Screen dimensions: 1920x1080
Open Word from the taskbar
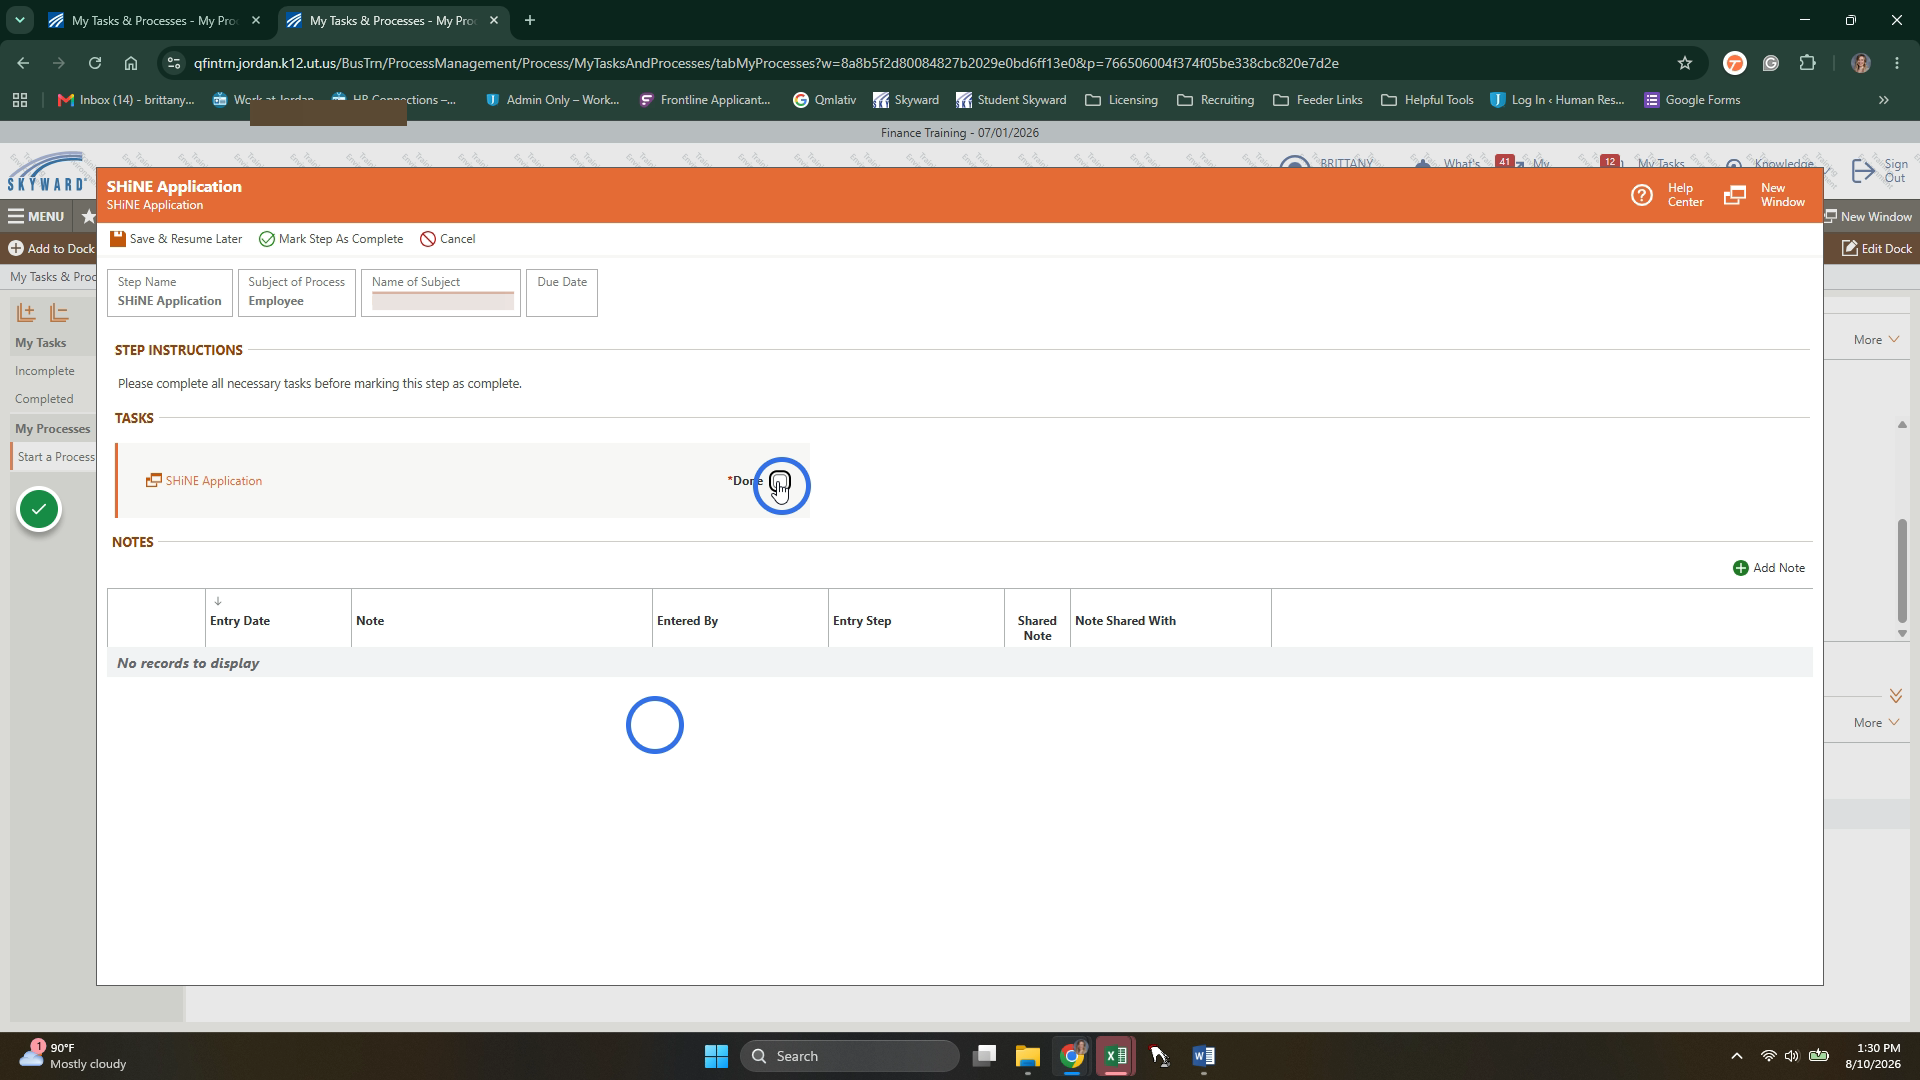(x=1204, y=1056)
